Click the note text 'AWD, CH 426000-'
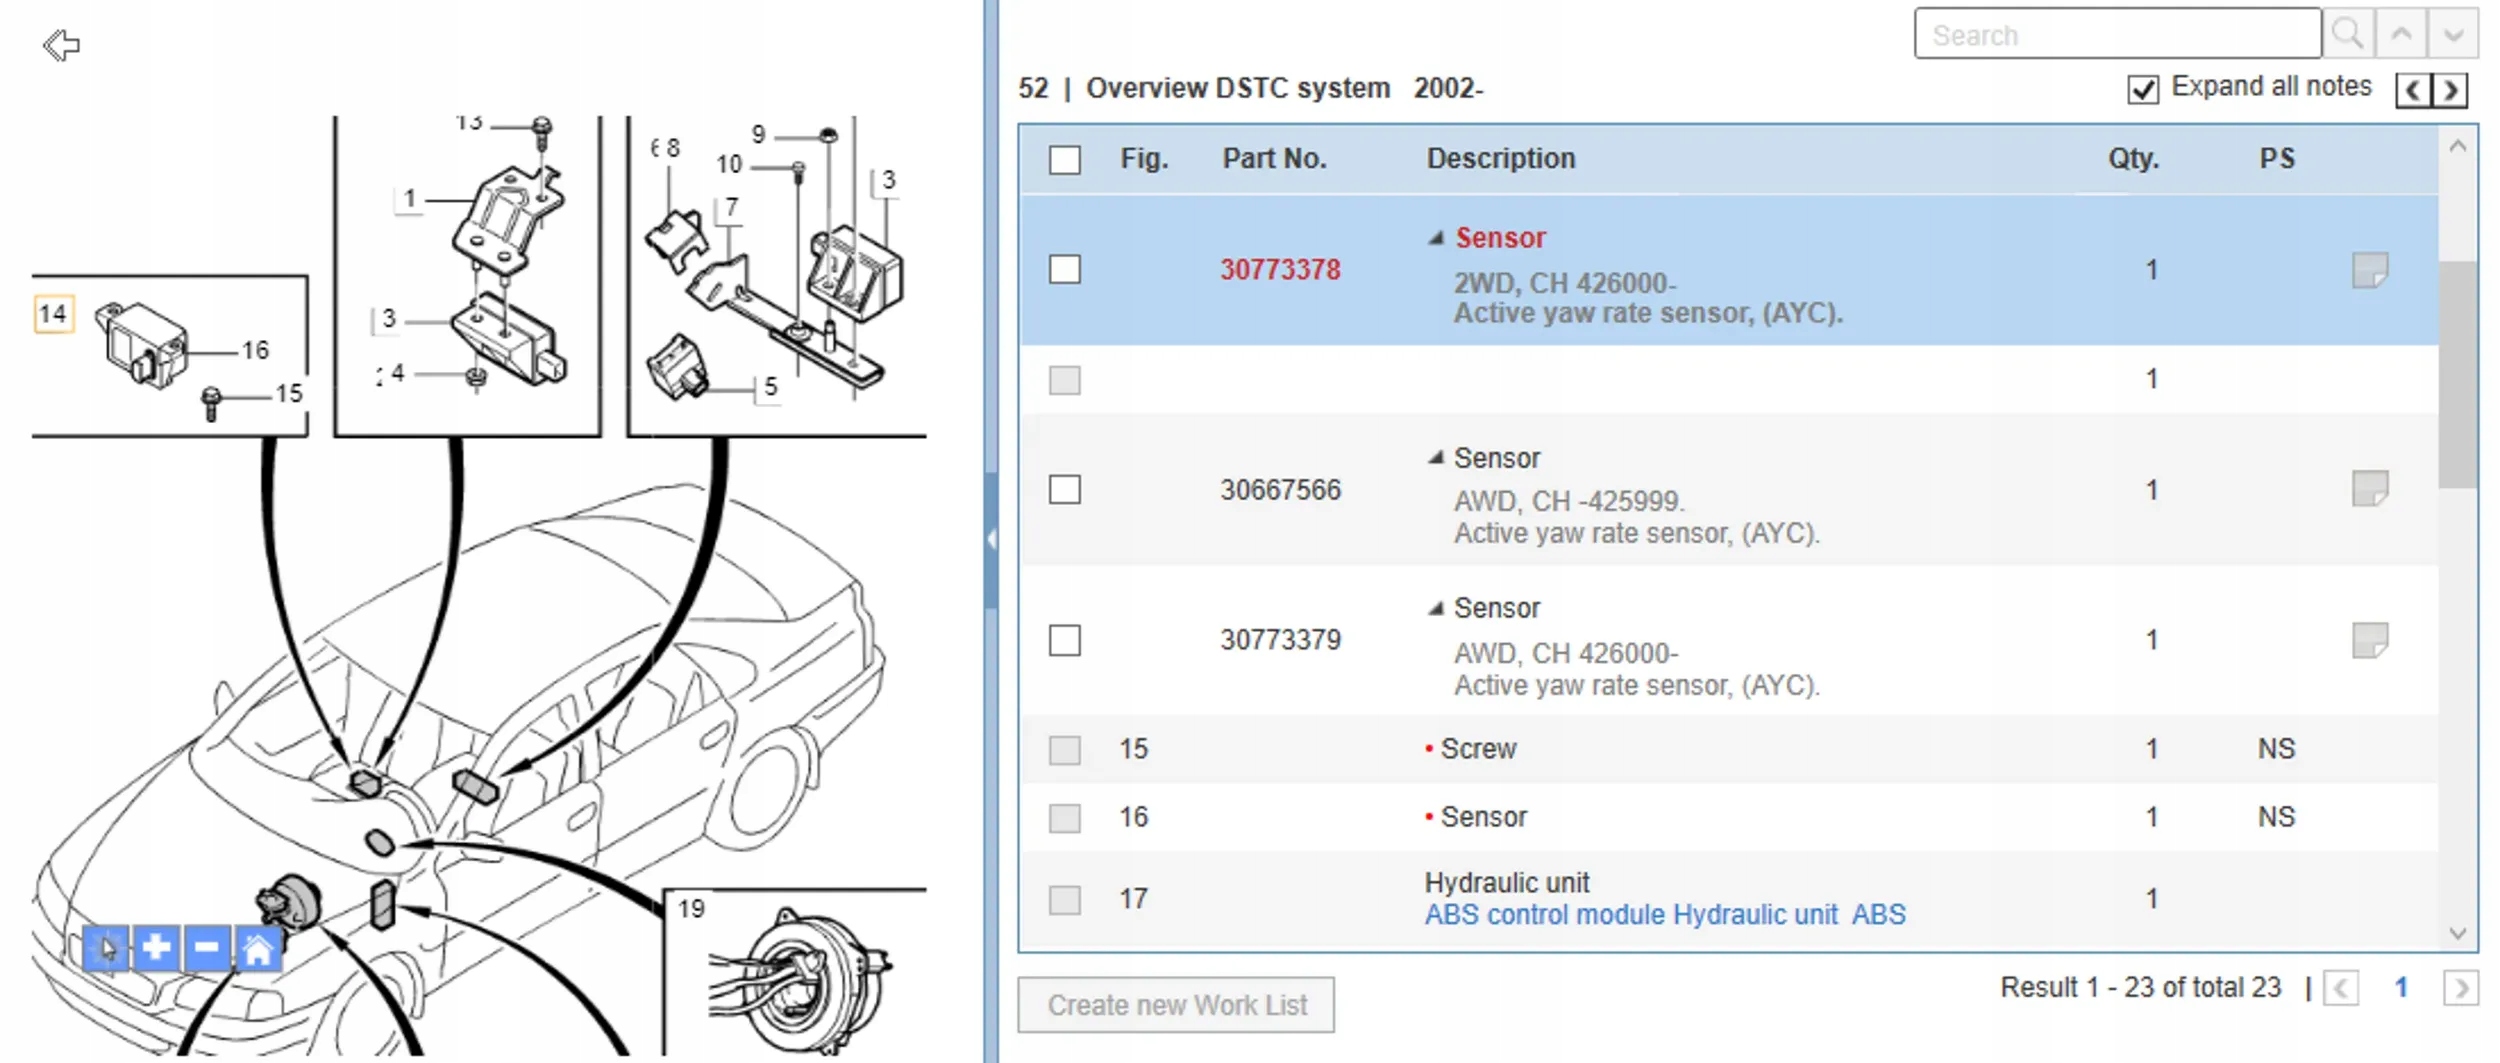This screenshot has width=2500, height=1063. pos(1566,653)
